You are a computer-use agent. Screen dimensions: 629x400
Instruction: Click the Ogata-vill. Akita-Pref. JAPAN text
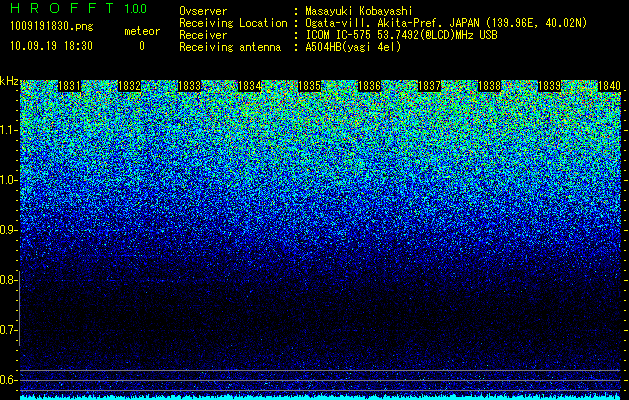coord(446,23)
